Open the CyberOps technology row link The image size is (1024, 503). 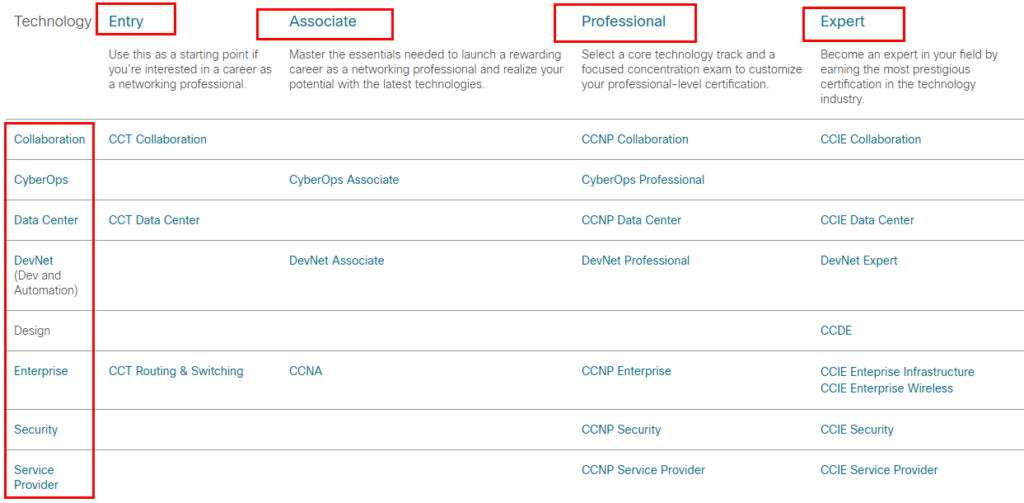tap(41, 179)
